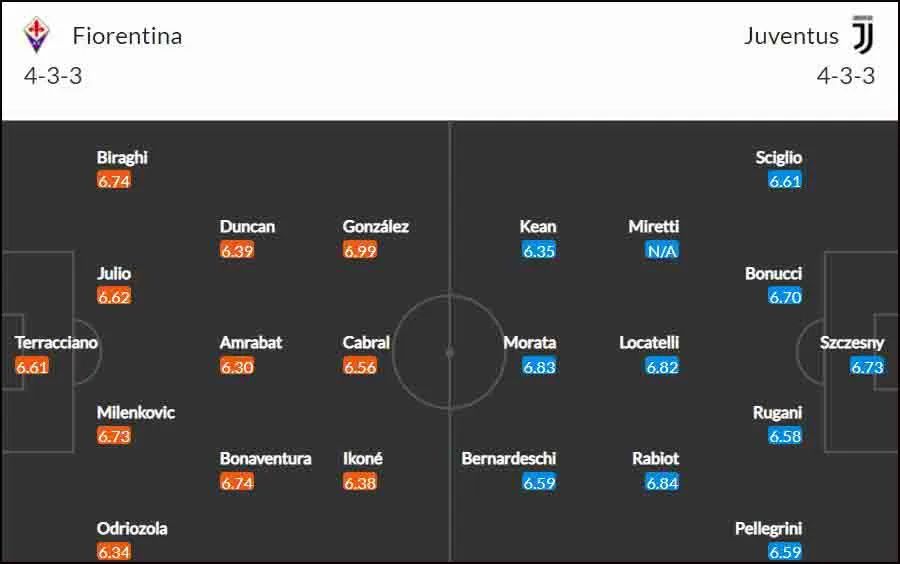Click the Juventus club logo icon
The width and height of the screenshot is (900, 564).
863,34
